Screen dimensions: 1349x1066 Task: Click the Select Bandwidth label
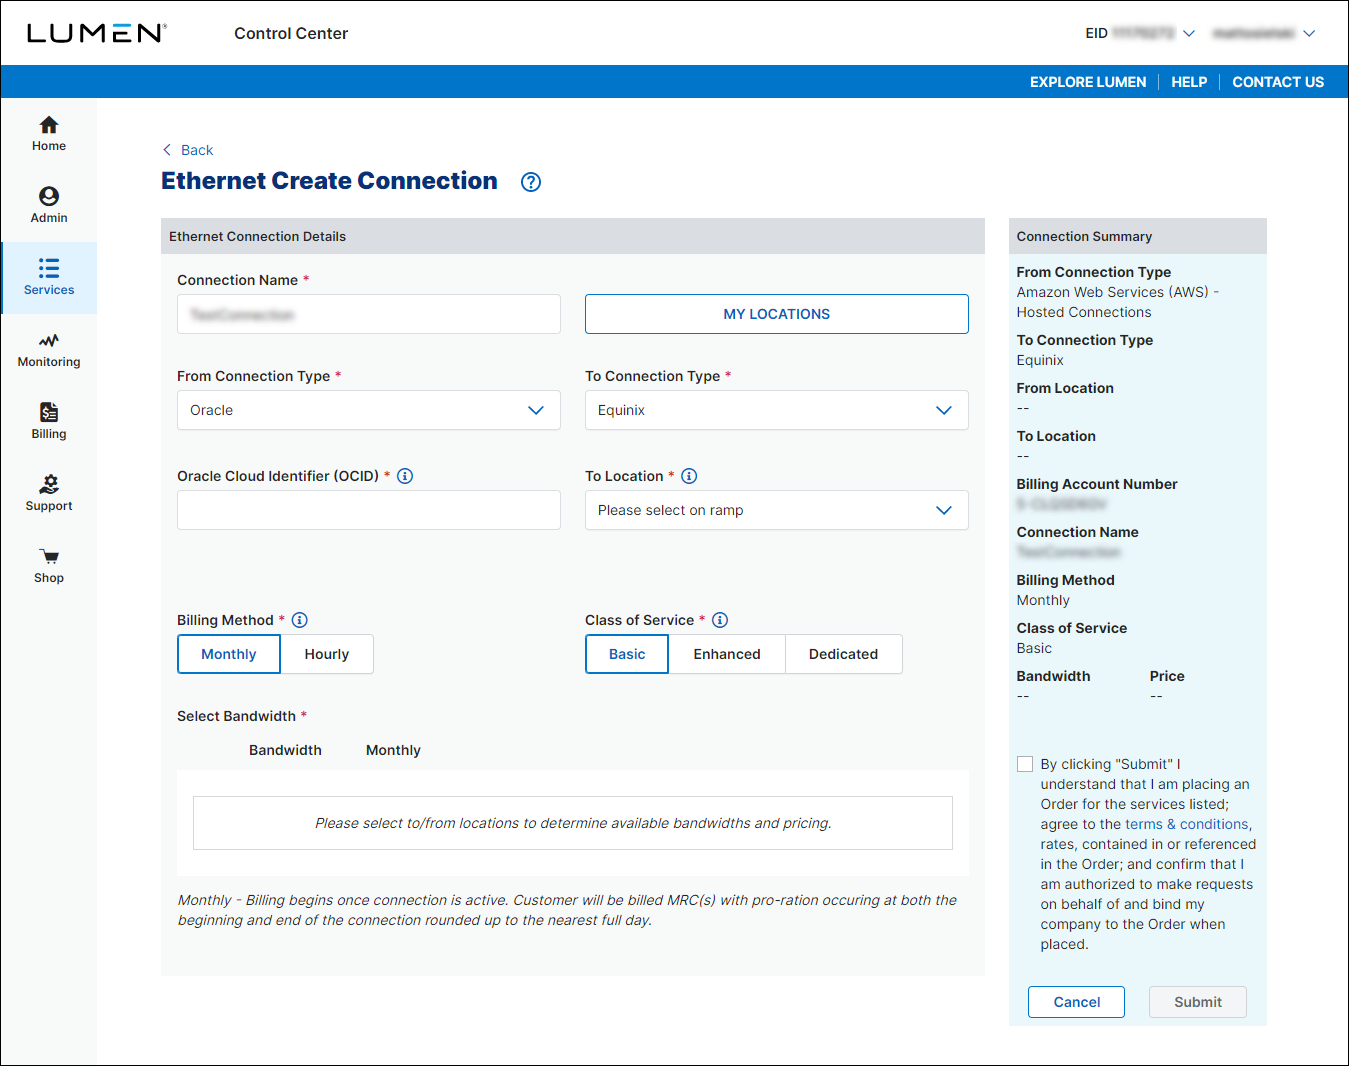236,716
